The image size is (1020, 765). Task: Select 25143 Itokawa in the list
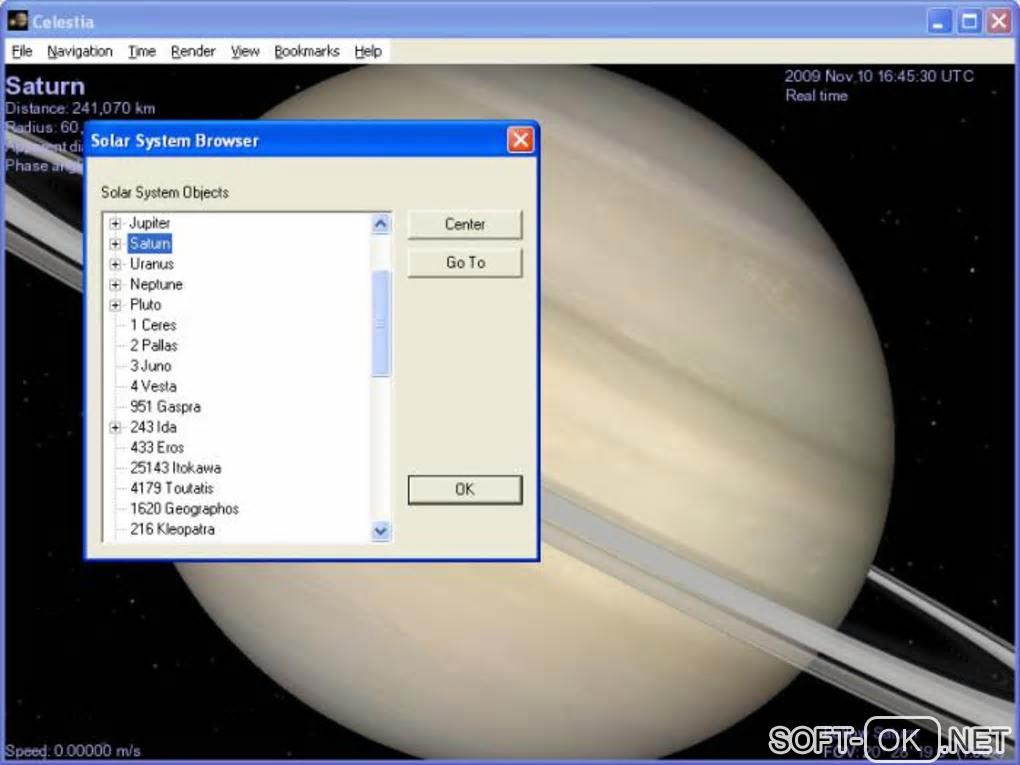pyautogui.click(x=176, y=468)
